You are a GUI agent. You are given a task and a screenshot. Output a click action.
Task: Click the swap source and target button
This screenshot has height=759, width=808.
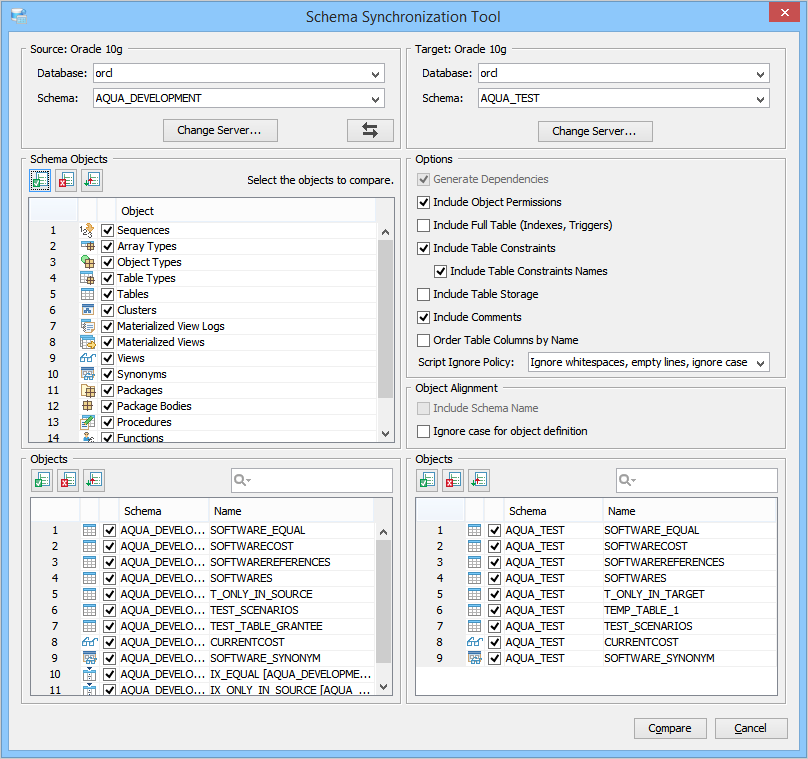click(x=370, y=130)
